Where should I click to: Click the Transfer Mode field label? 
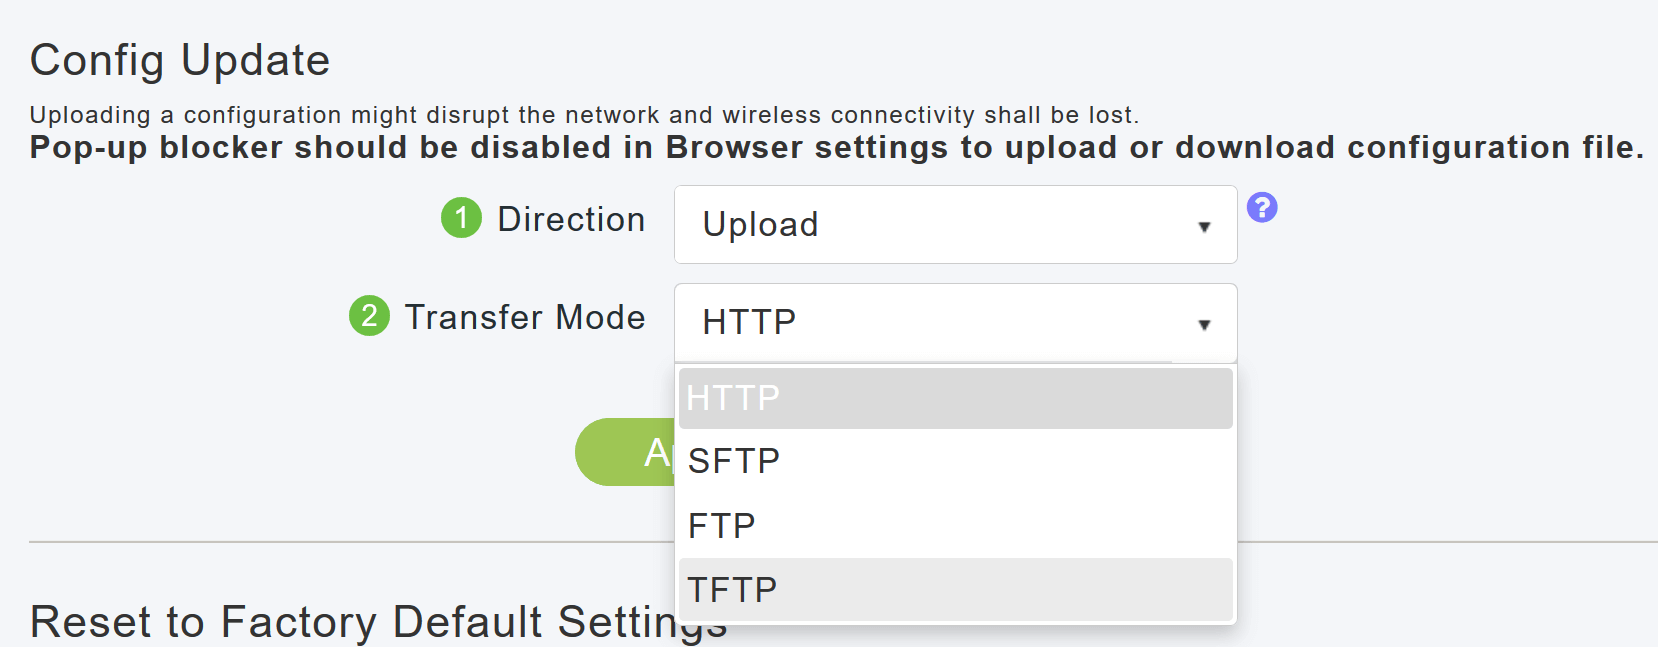pyautogui.click(x=525, y=317)
